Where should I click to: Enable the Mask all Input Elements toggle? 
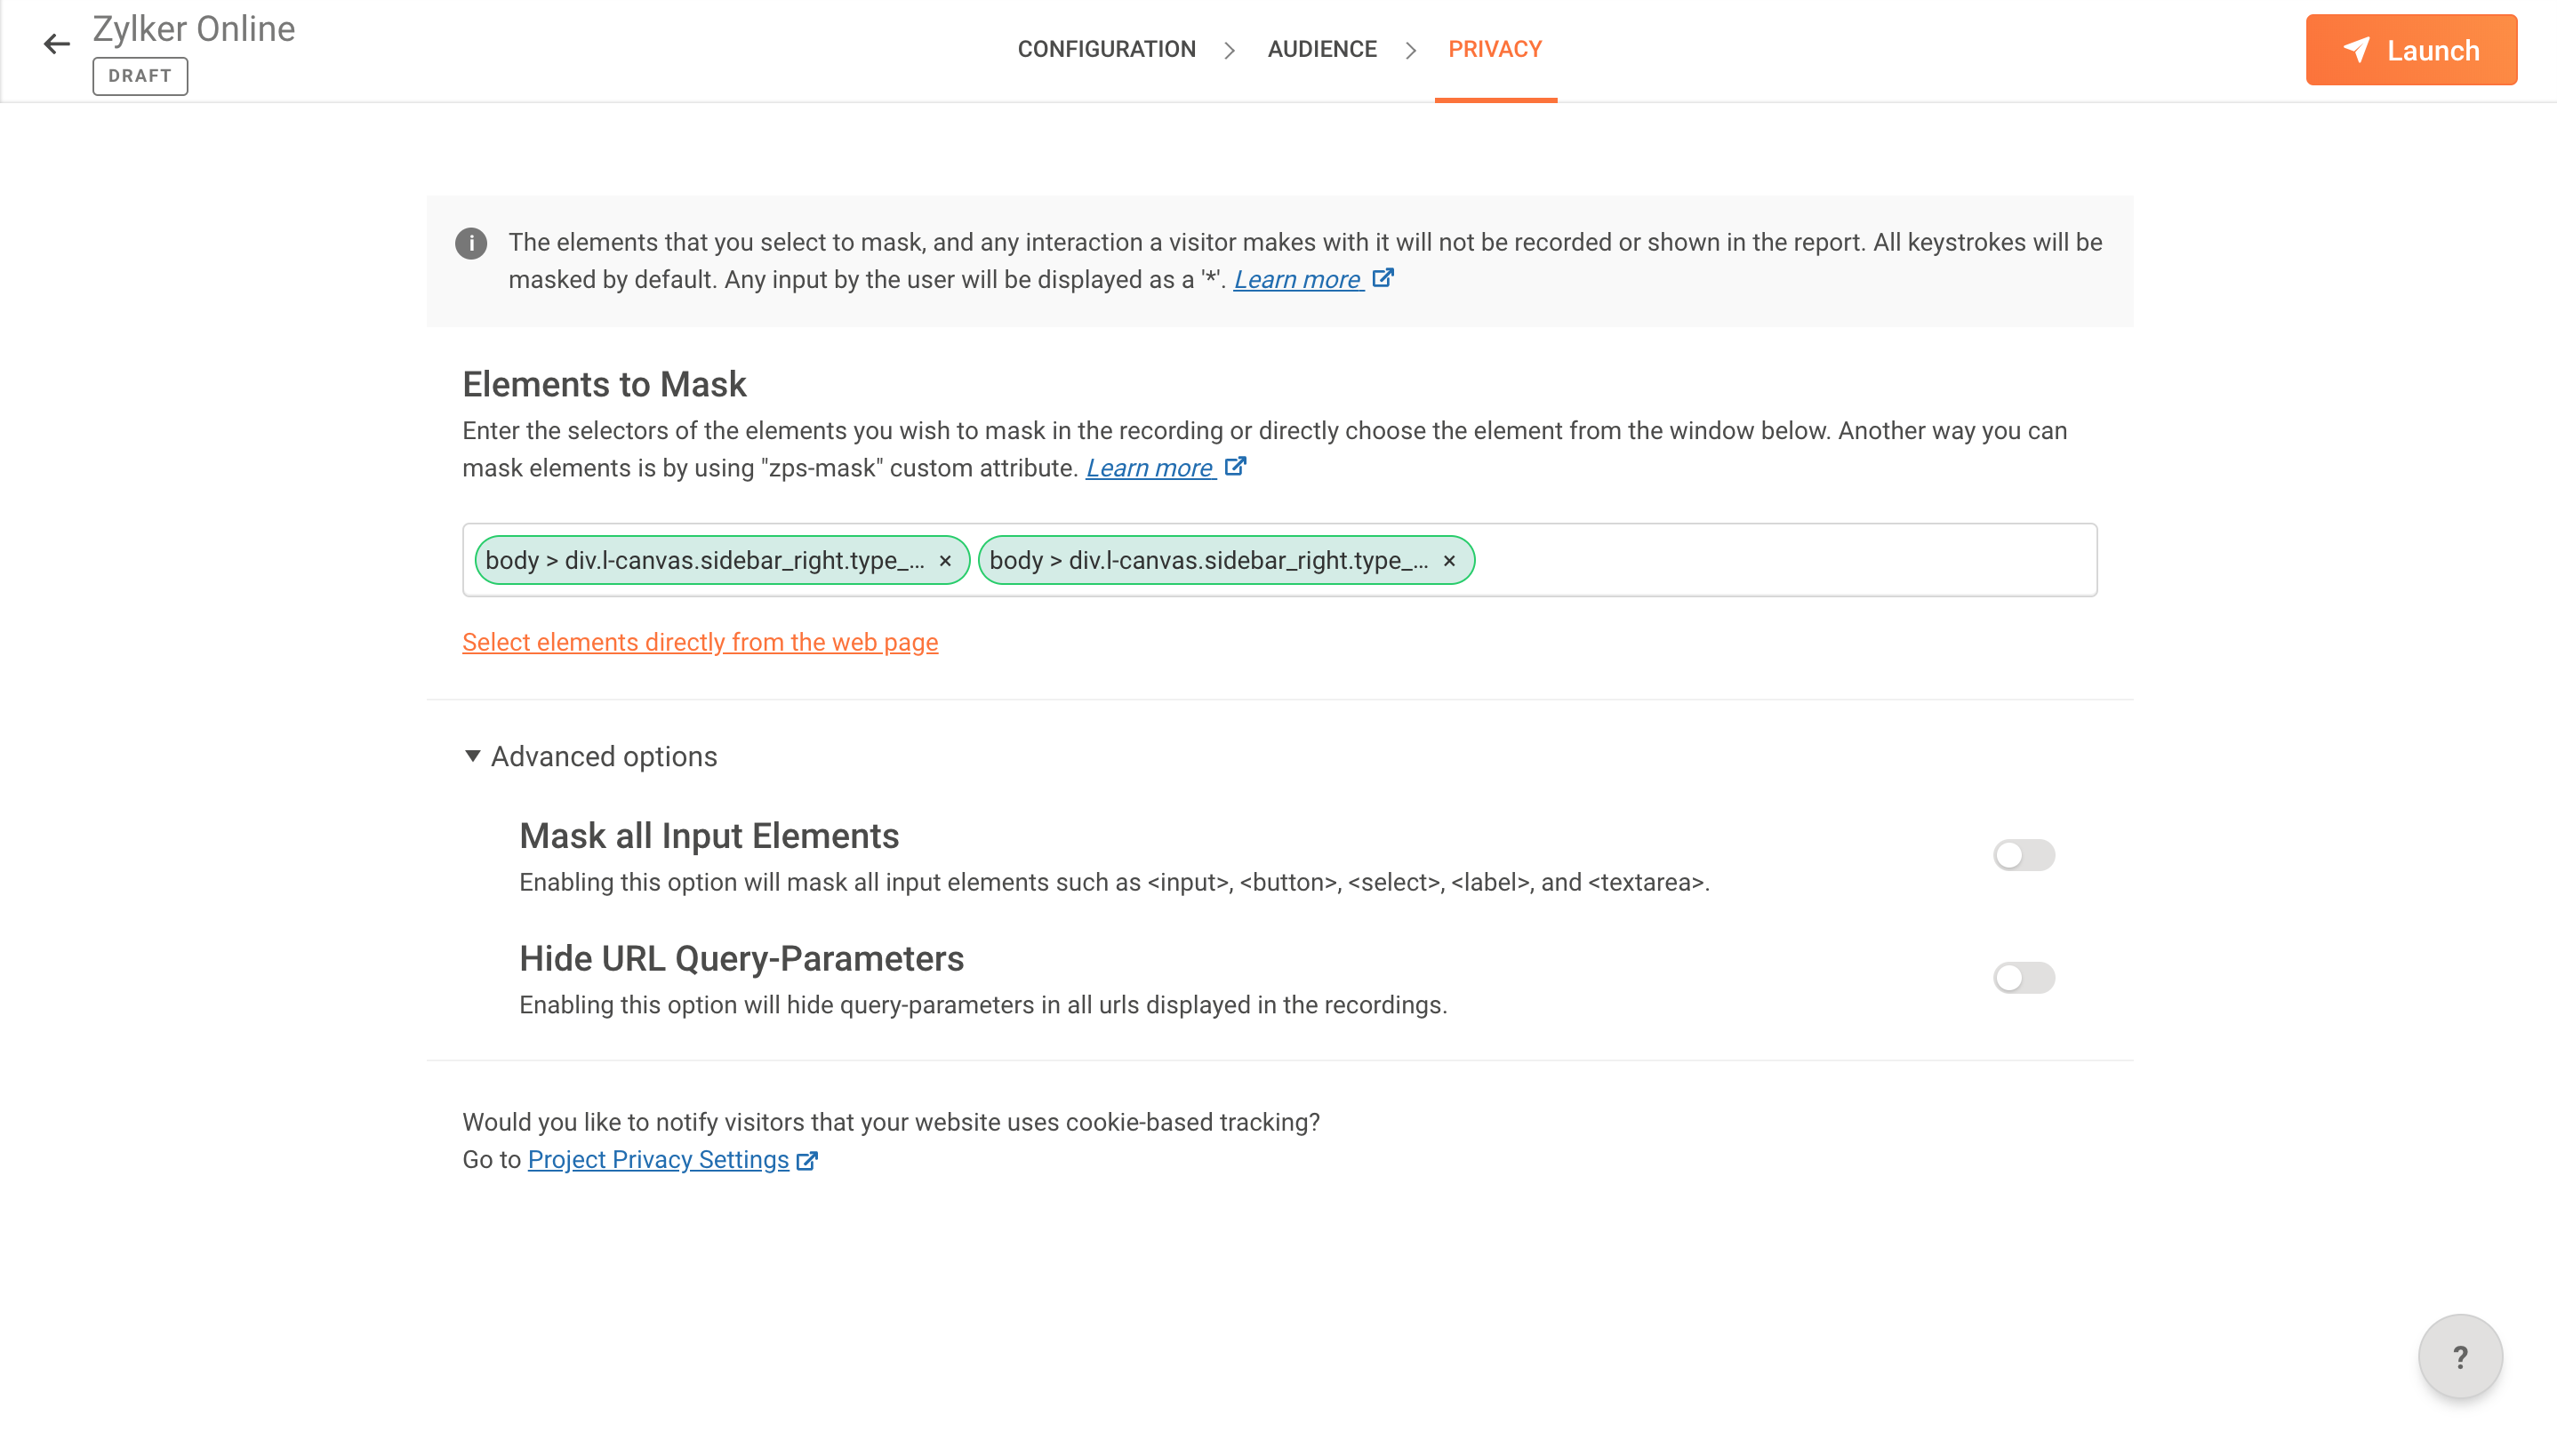coord(2023,855)
